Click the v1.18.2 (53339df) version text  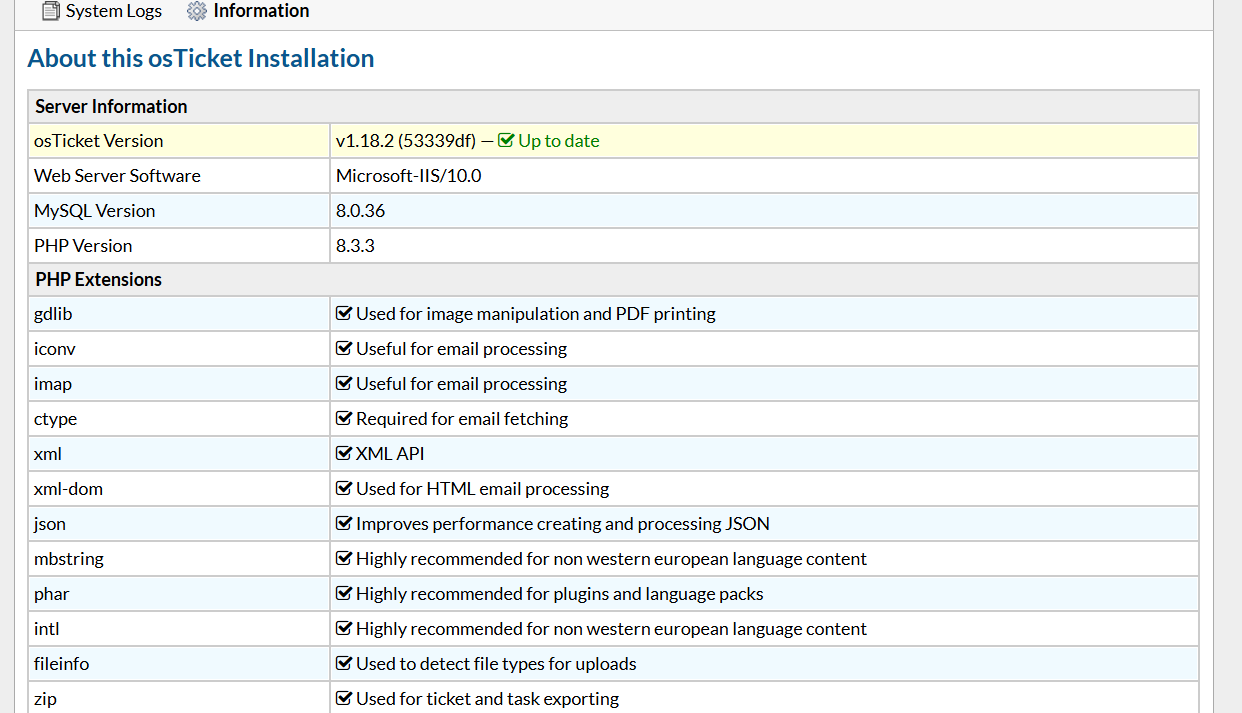[x=405, y=141]
